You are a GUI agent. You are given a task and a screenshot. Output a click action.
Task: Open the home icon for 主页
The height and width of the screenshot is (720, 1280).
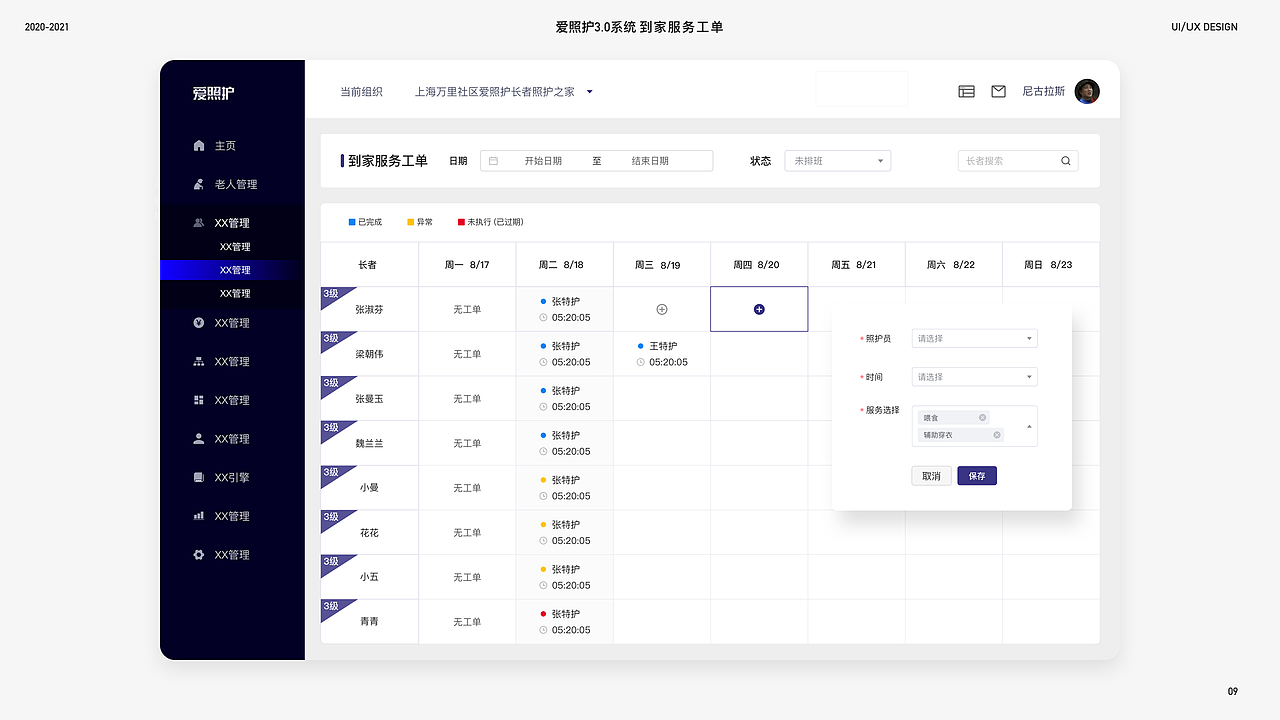pos(199,146)
